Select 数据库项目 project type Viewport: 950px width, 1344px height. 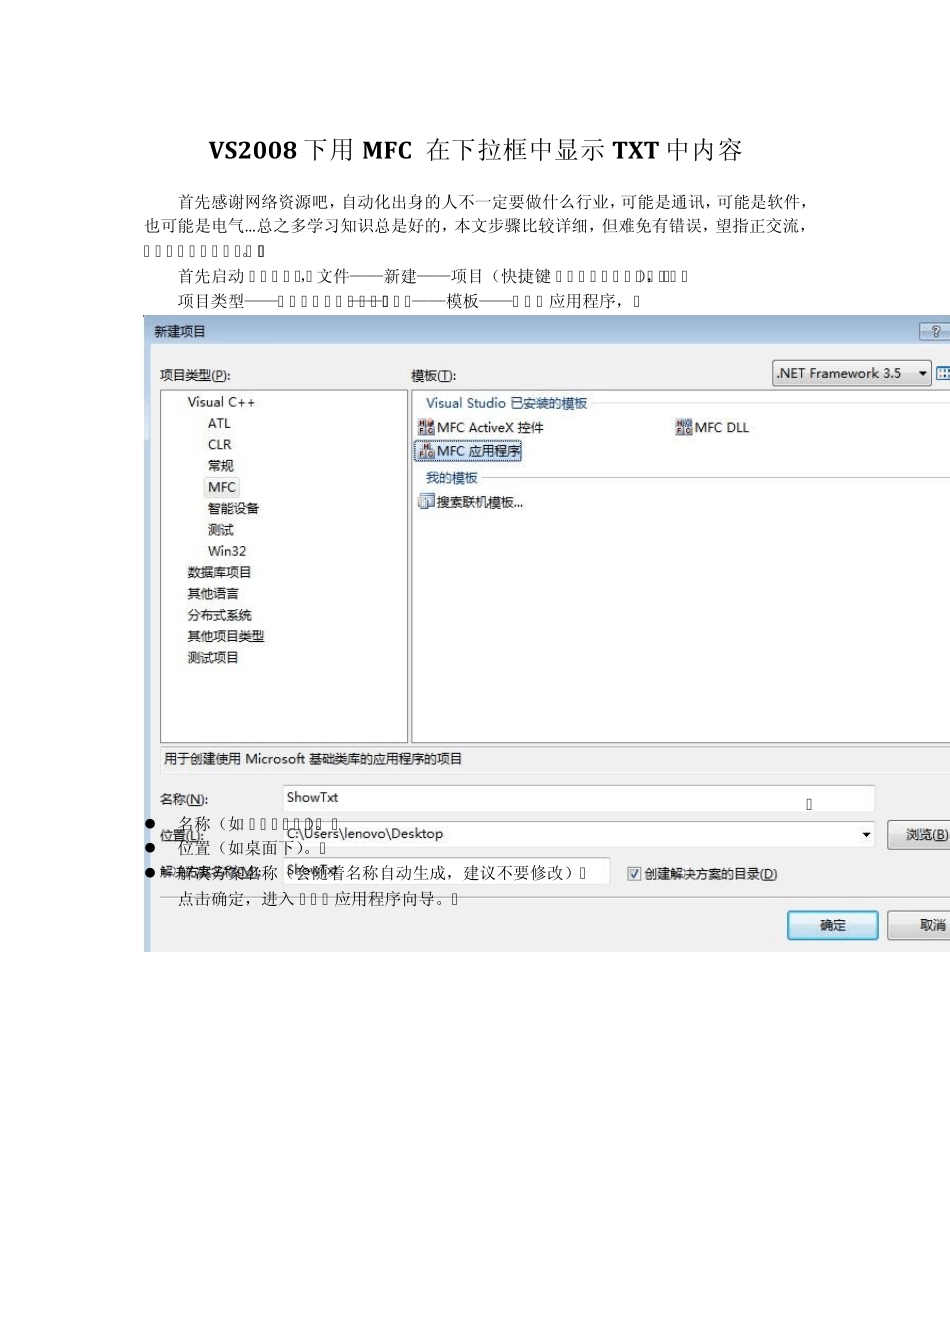click(219, 572)
